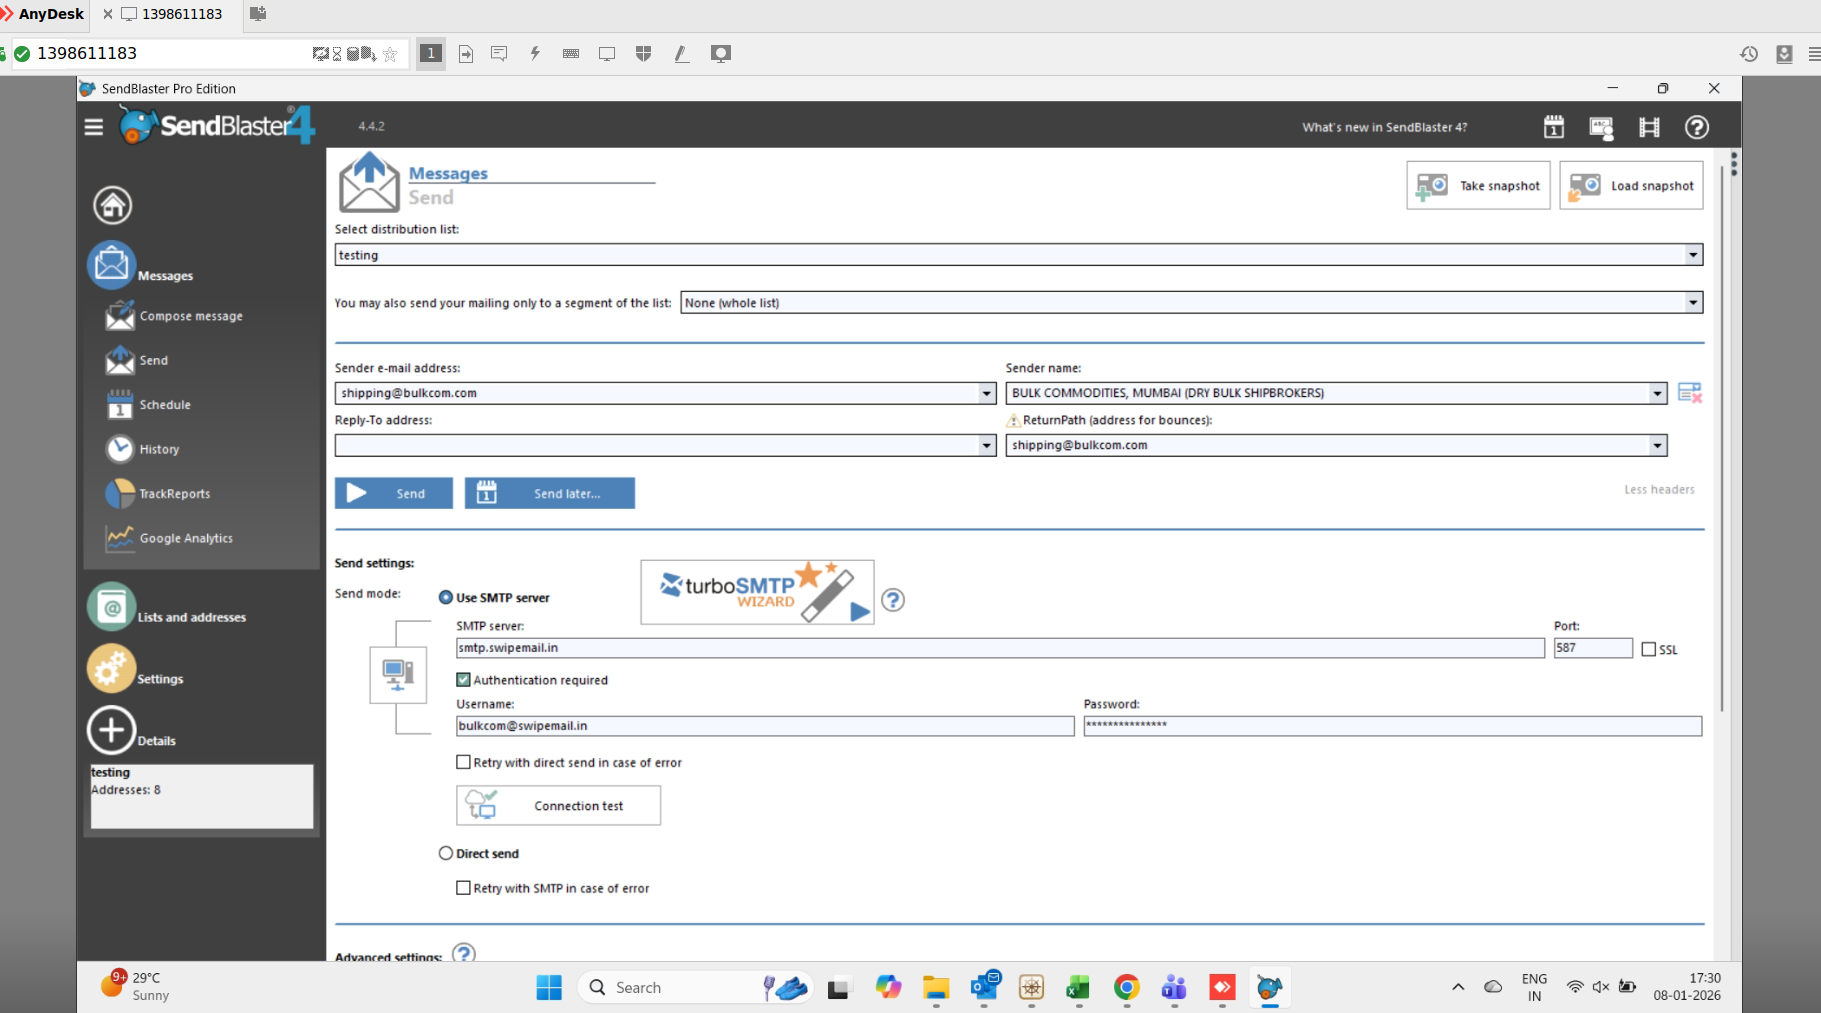
Task: Open Google Chrome from the taskbar
Action: pos(1126,988)
